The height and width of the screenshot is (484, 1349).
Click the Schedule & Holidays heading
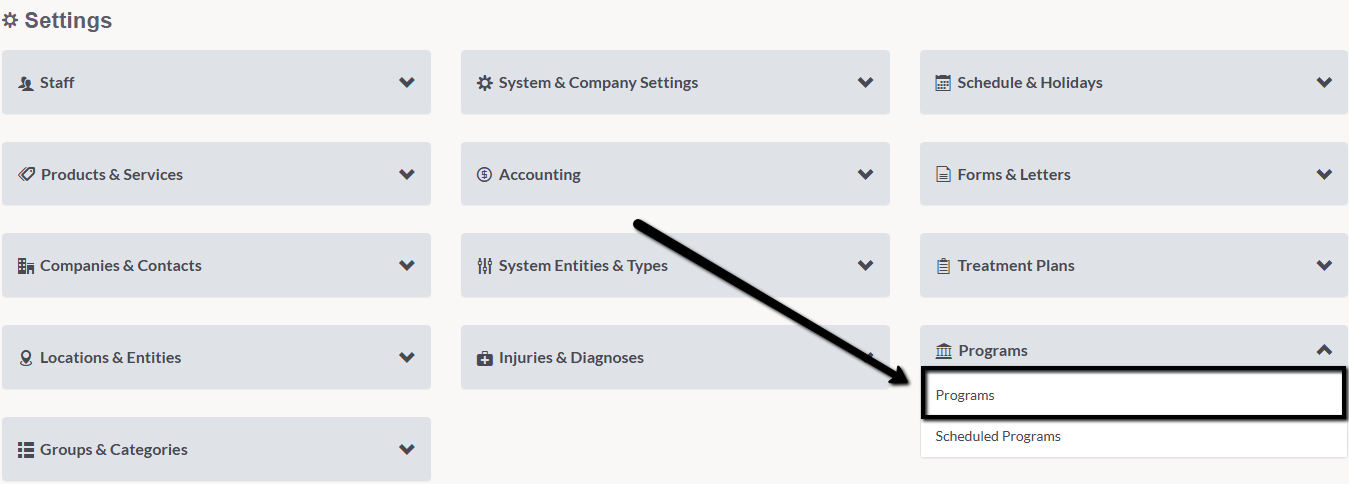point(1030,83)
